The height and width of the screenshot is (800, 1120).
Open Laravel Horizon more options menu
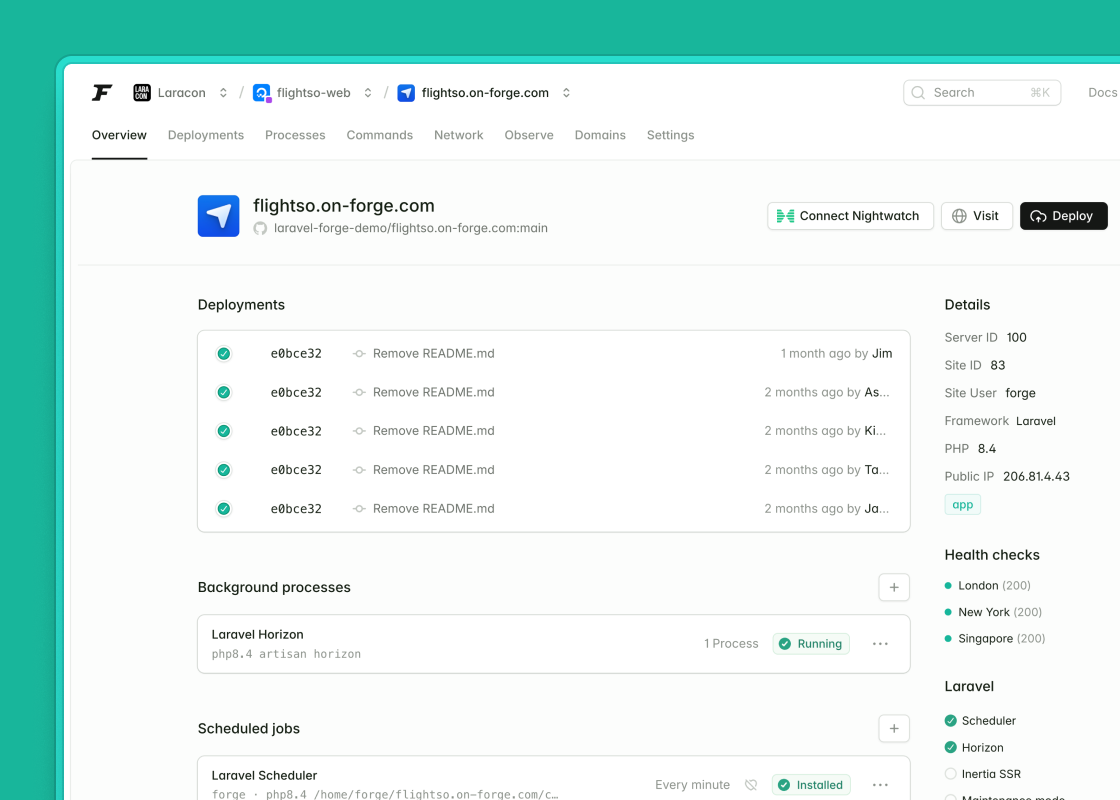[x=880, y=644]
